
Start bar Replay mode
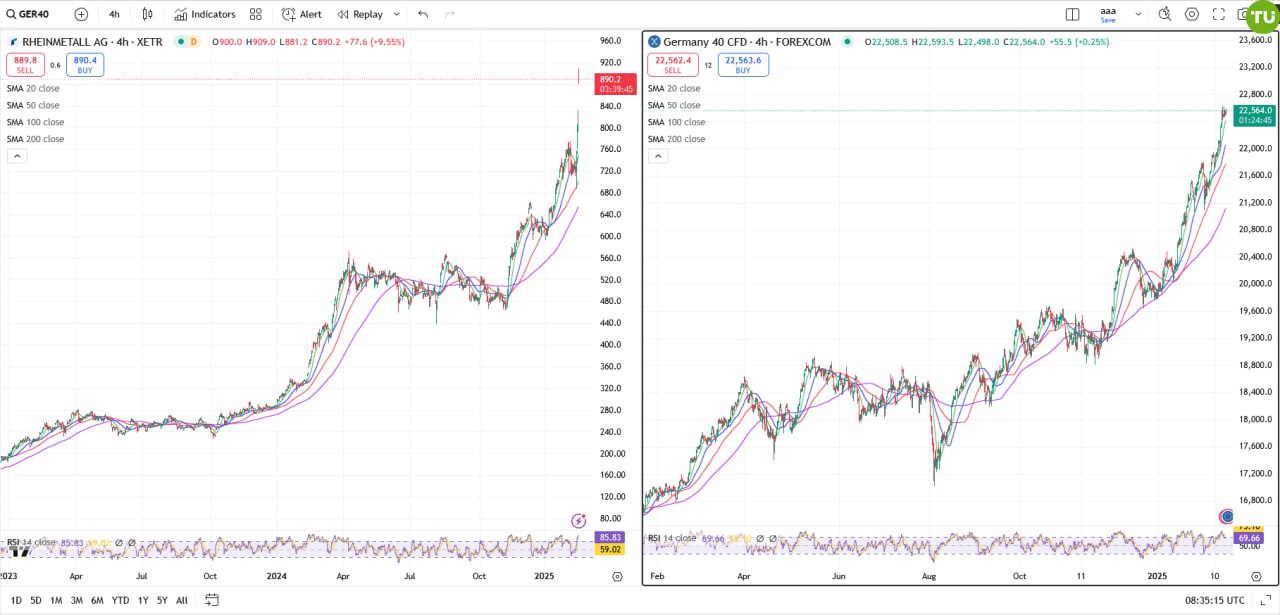[x=359, y=14]
